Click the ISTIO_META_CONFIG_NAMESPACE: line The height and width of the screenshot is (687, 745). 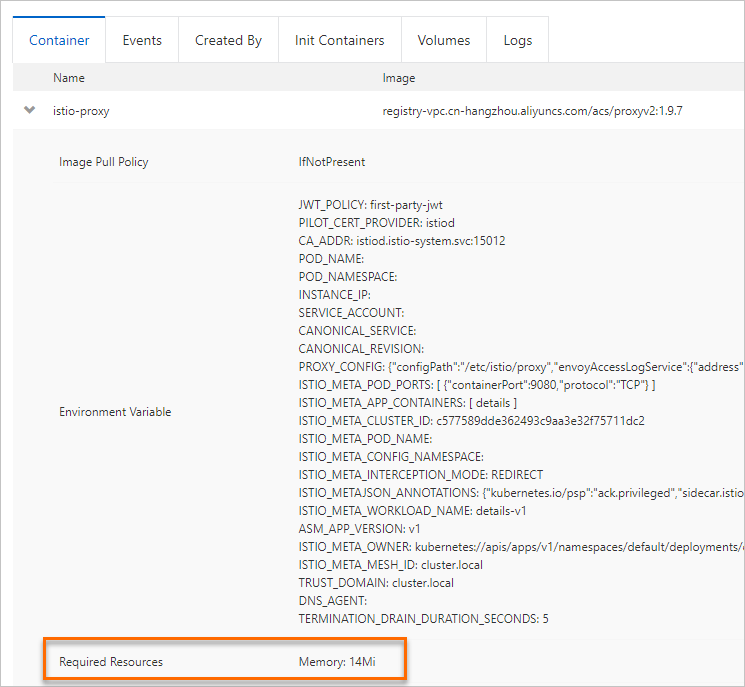pyautogui.click(x=391, y=457)
